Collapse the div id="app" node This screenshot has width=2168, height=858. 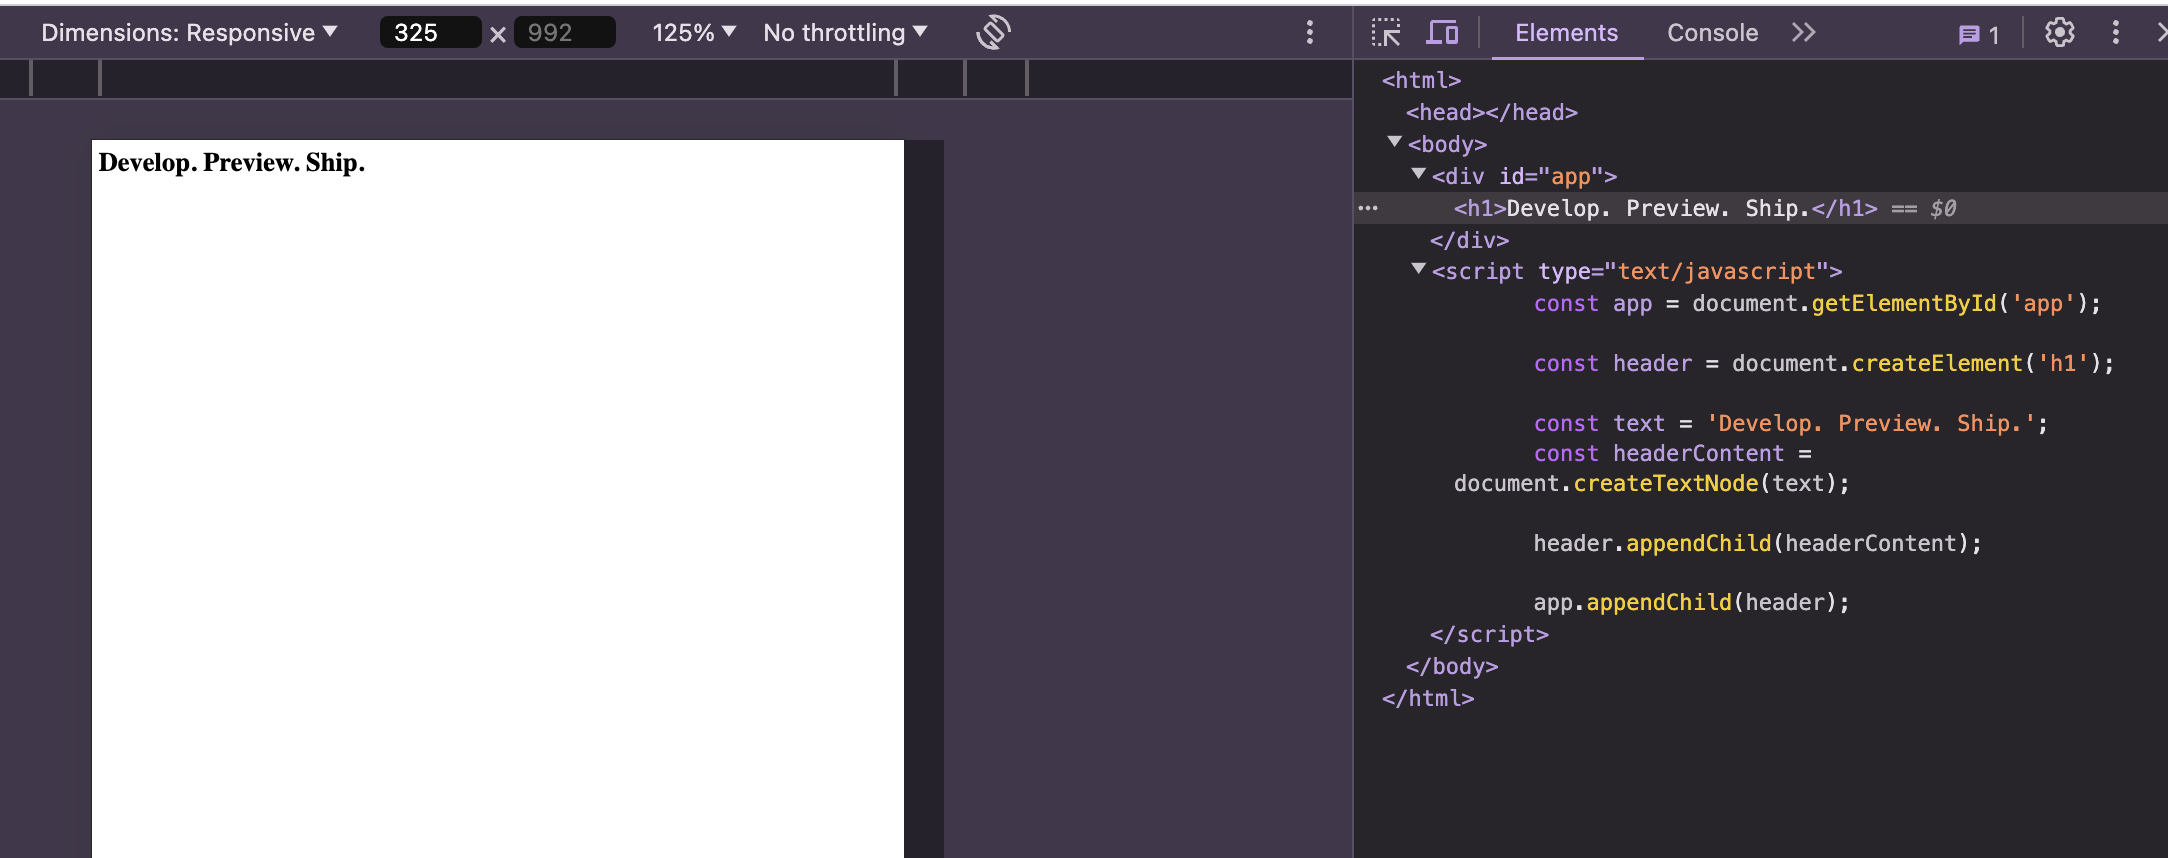click(x=1418, y=175)
